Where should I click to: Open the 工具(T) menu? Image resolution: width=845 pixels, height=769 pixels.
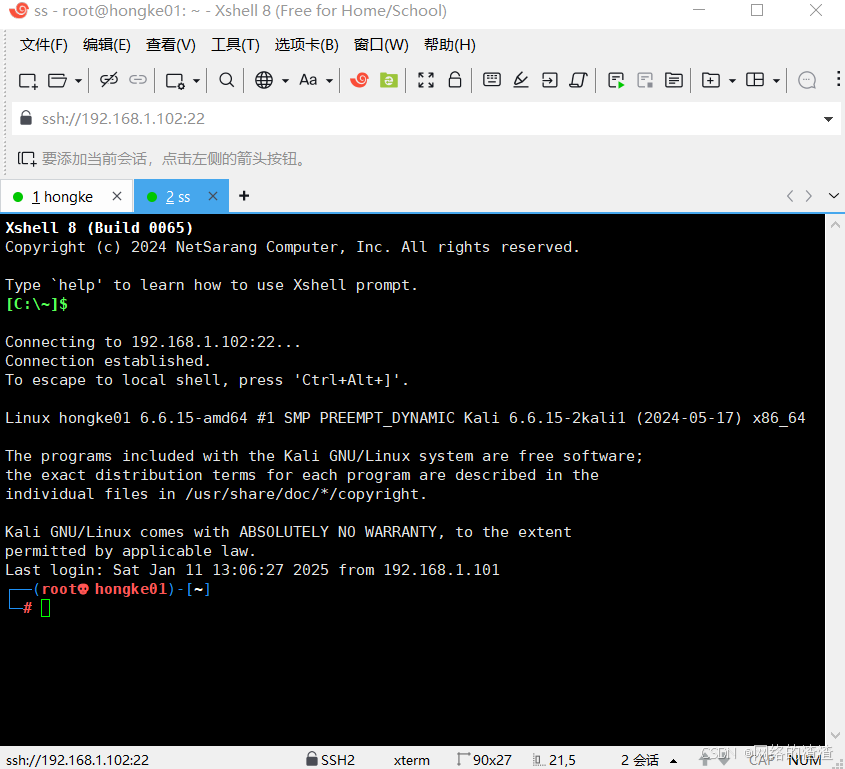point(236,45)
